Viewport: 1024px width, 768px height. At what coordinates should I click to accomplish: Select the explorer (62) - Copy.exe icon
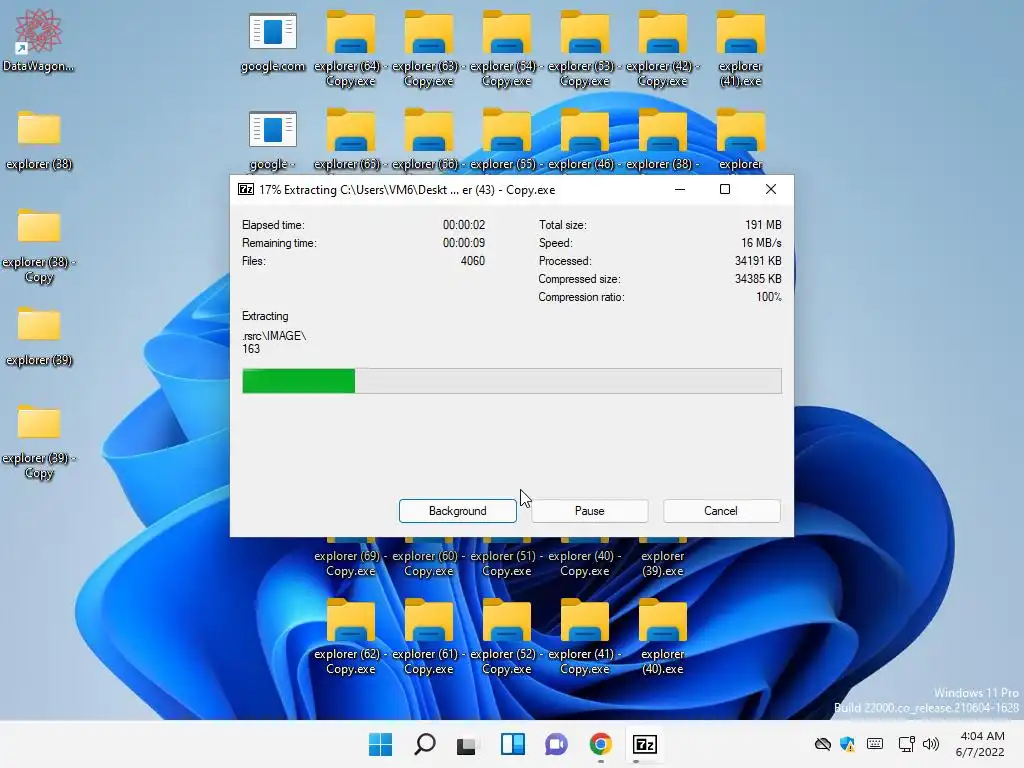point(351,636)
